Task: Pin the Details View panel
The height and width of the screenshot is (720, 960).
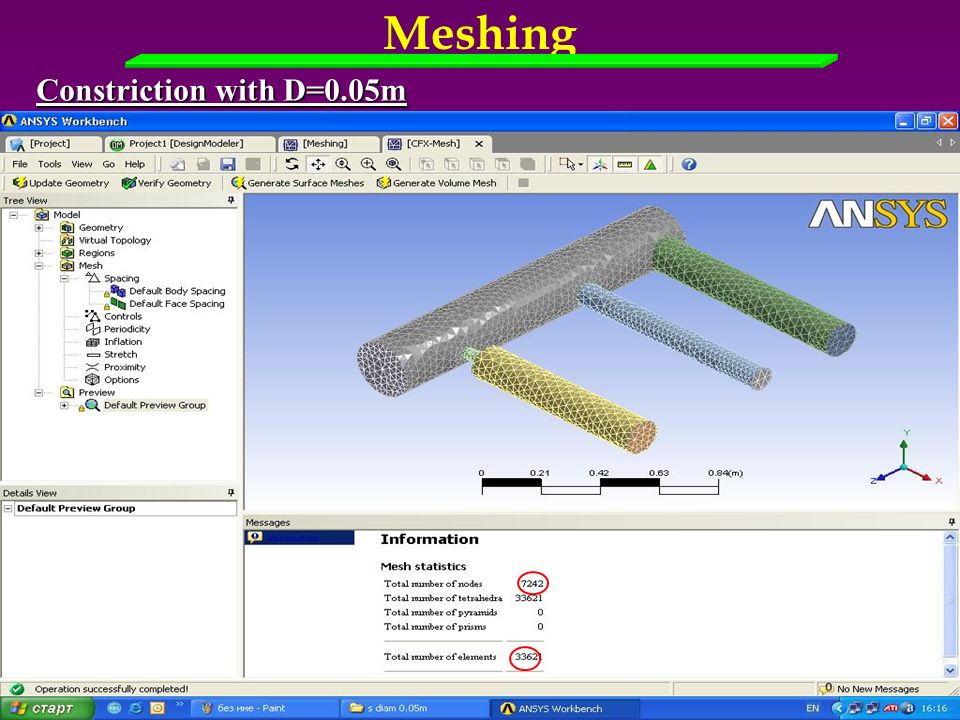Action: click(231, 493)
